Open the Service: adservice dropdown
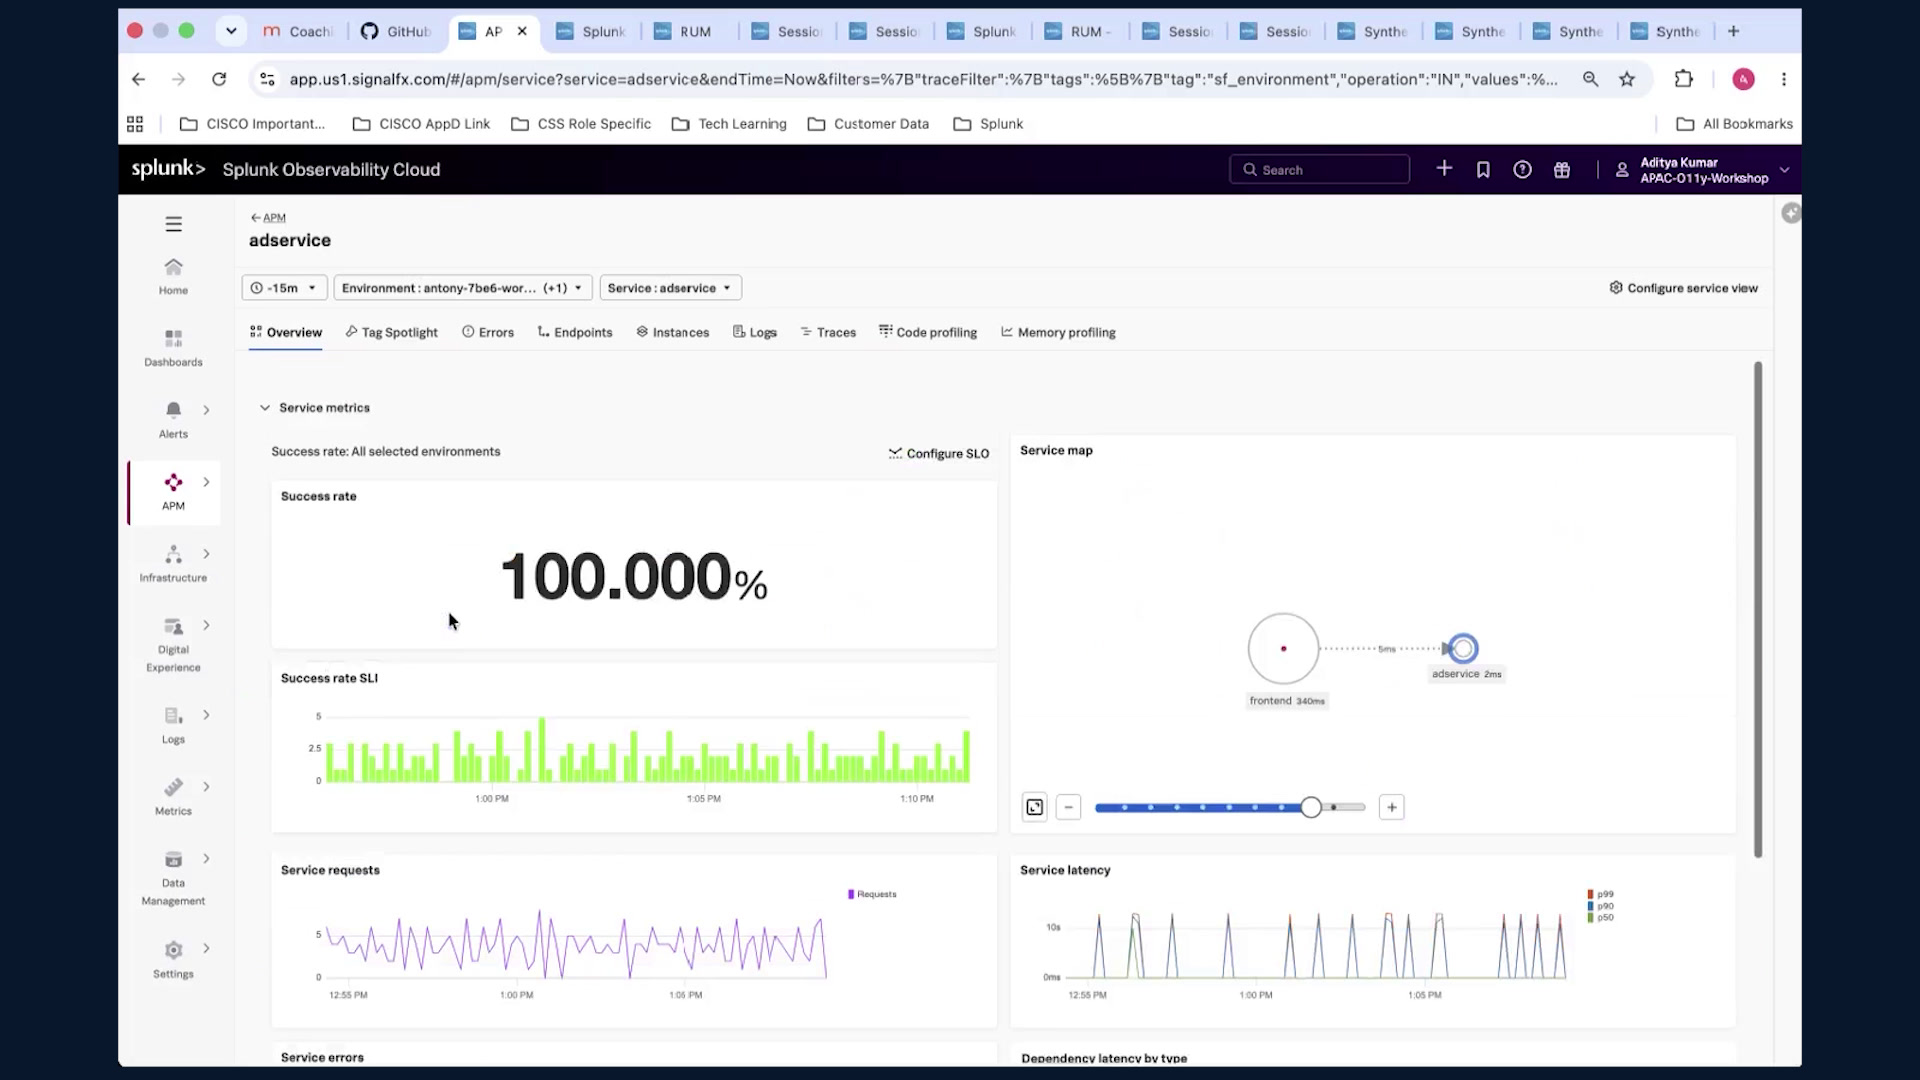 coord(671,288)
